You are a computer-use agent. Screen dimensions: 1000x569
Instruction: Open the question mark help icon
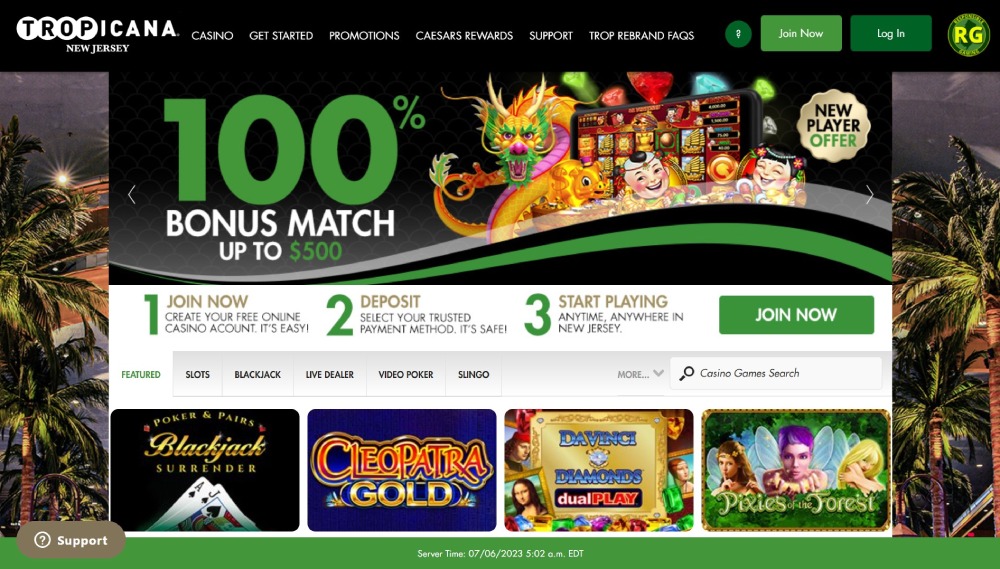point(738,34)
